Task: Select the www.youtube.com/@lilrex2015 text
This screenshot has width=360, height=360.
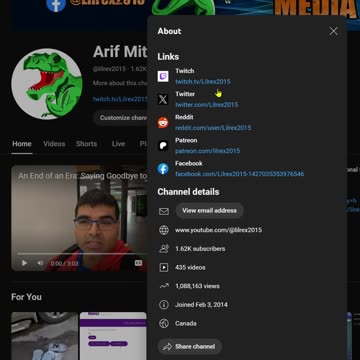Action: 218,230
